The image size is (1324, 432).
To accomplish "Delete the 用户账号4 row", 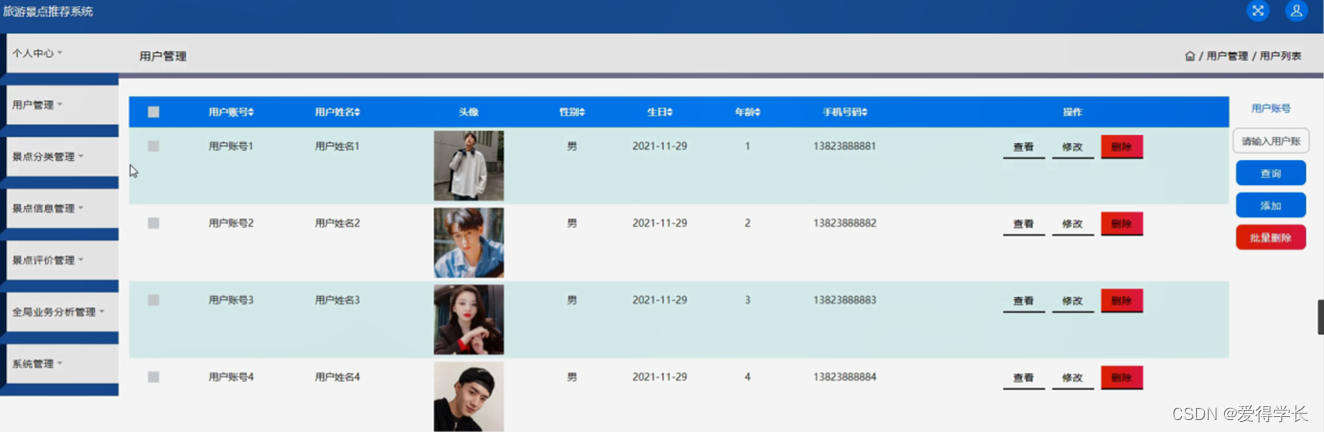I will point(1121,378).
